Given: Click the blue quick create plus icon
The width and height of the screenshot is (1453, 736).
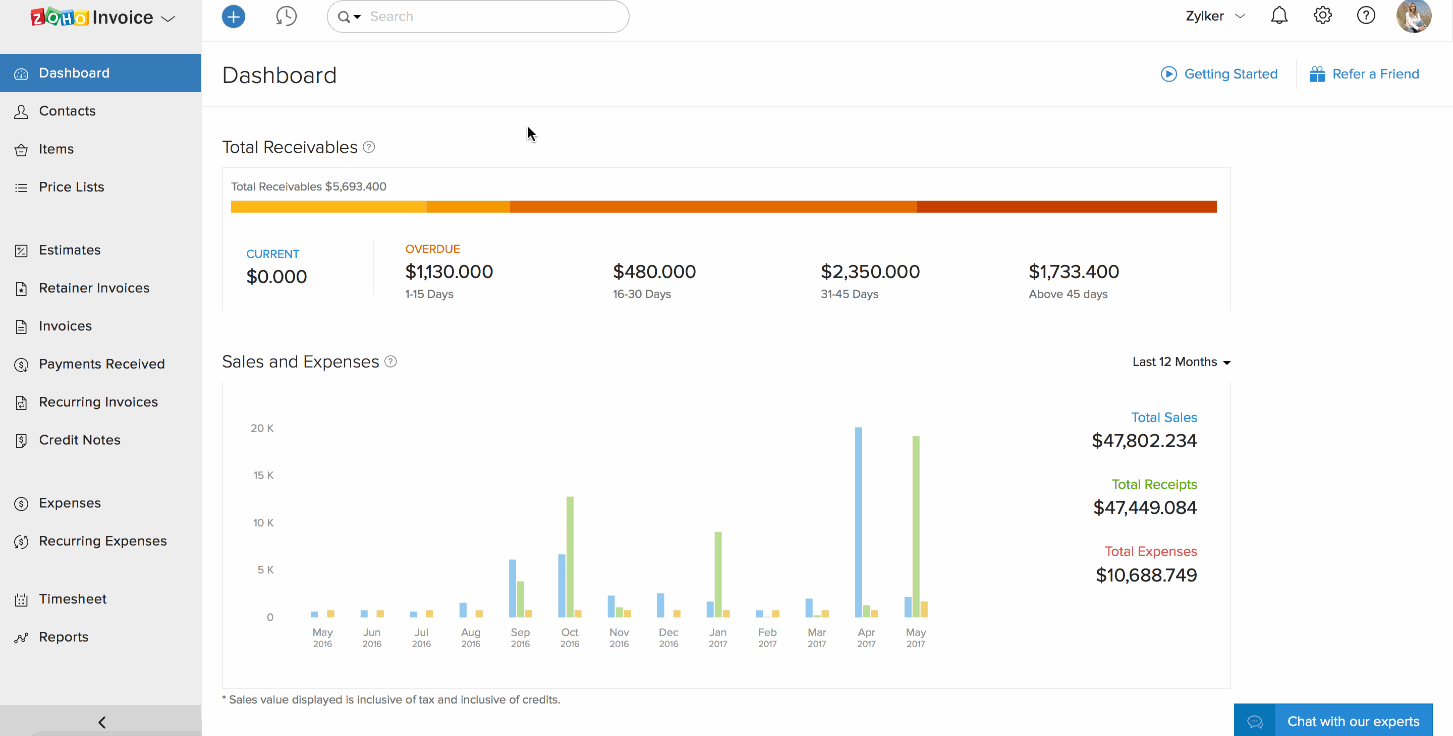Looking at the screenshot, I should coord(233,16).
